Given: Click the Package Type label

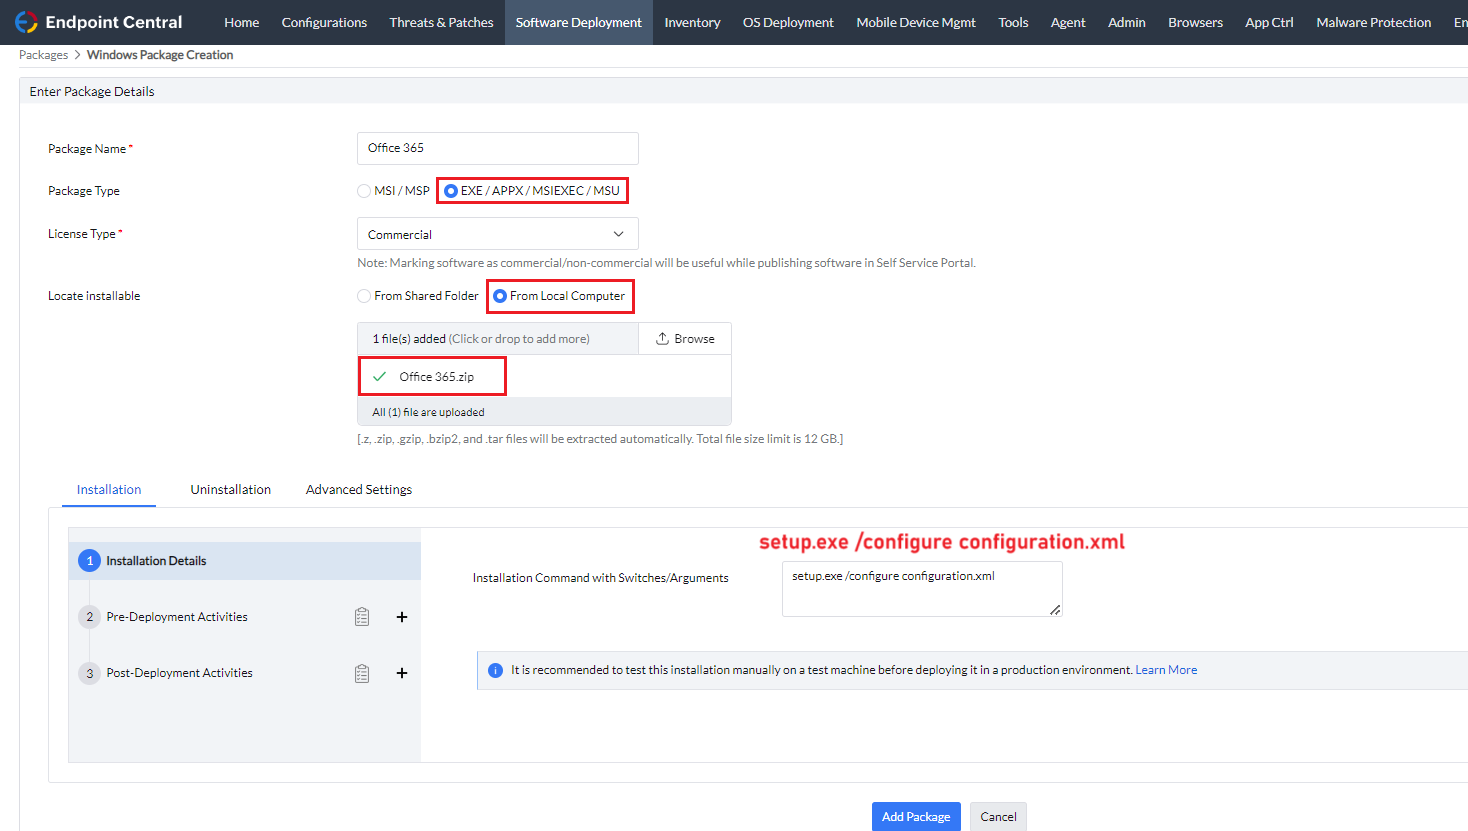Looking at the screenshot, I should tap(84, 191).
